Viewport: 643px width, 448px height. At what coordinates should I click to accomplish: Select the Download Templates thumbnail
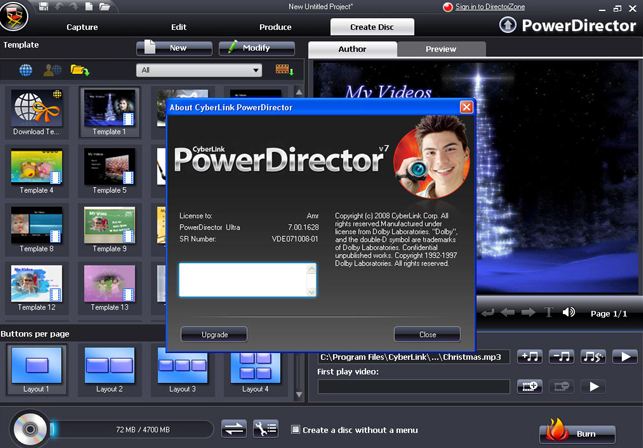[36, 112]
